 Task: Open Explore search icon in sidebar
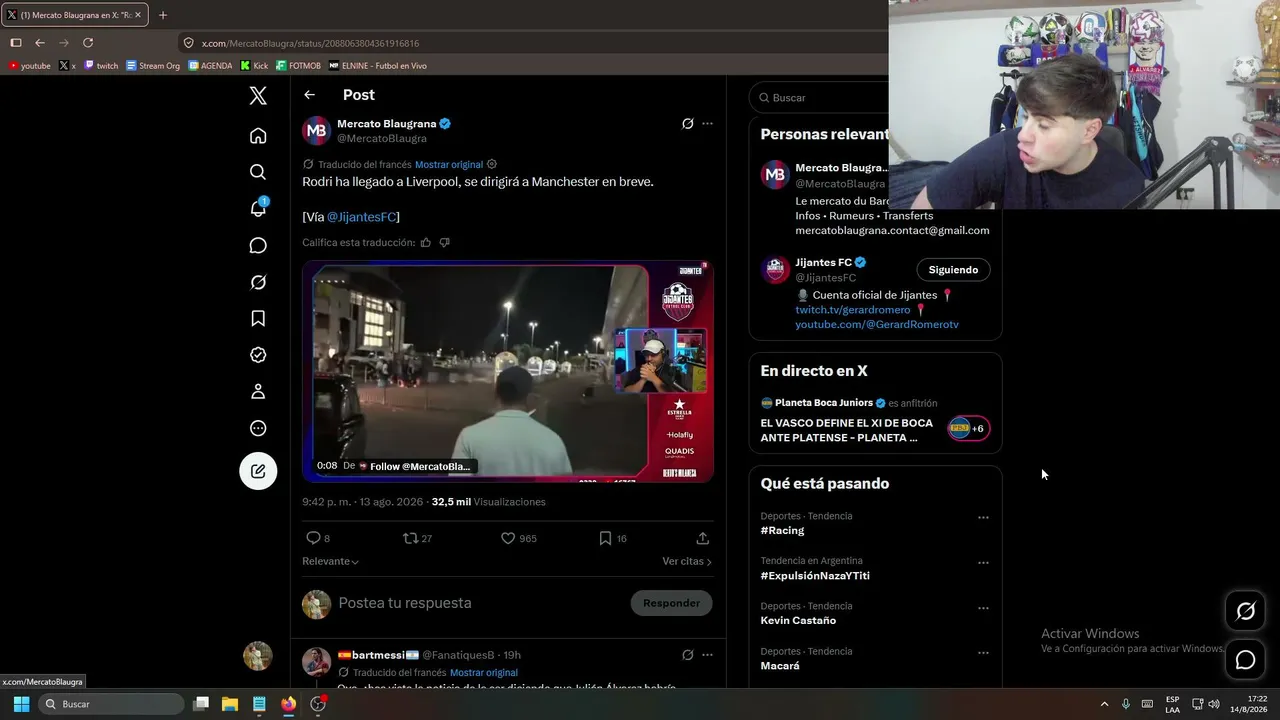point(258,172)
